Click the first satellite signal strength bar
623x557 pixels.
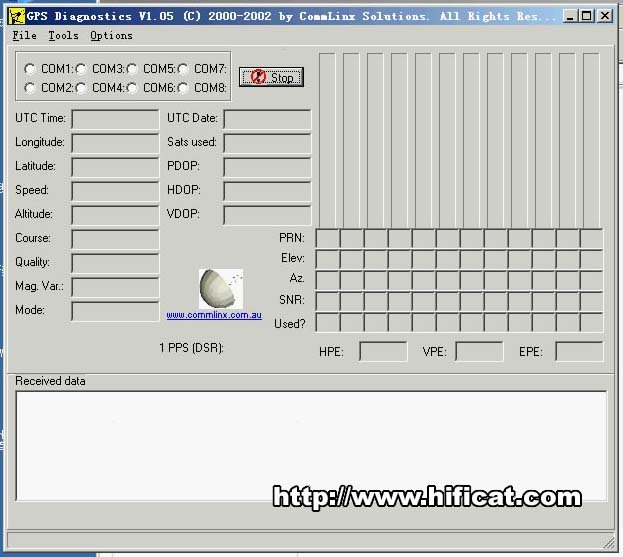tap(327, 140)
